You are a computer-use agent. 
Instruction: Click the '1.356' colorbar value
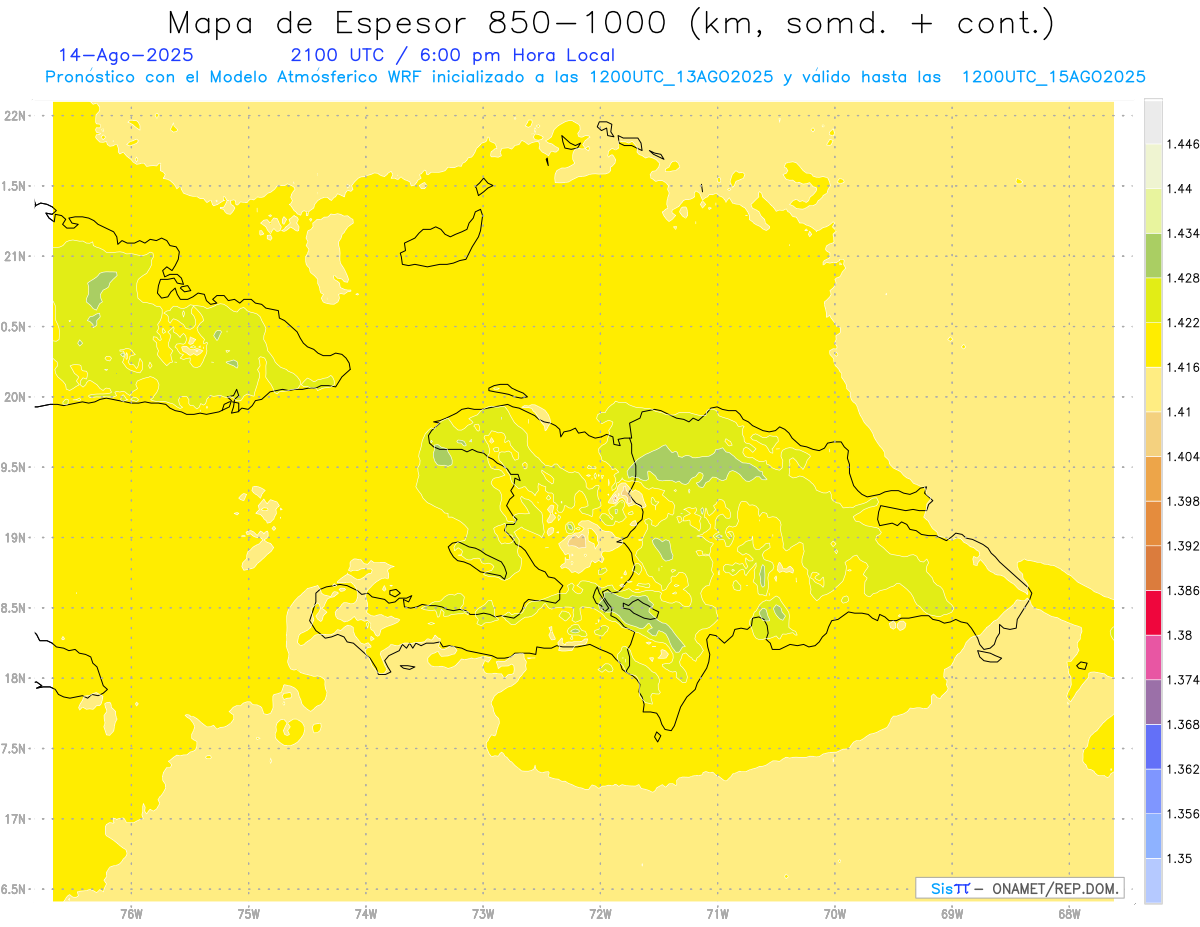[1182, 814]
